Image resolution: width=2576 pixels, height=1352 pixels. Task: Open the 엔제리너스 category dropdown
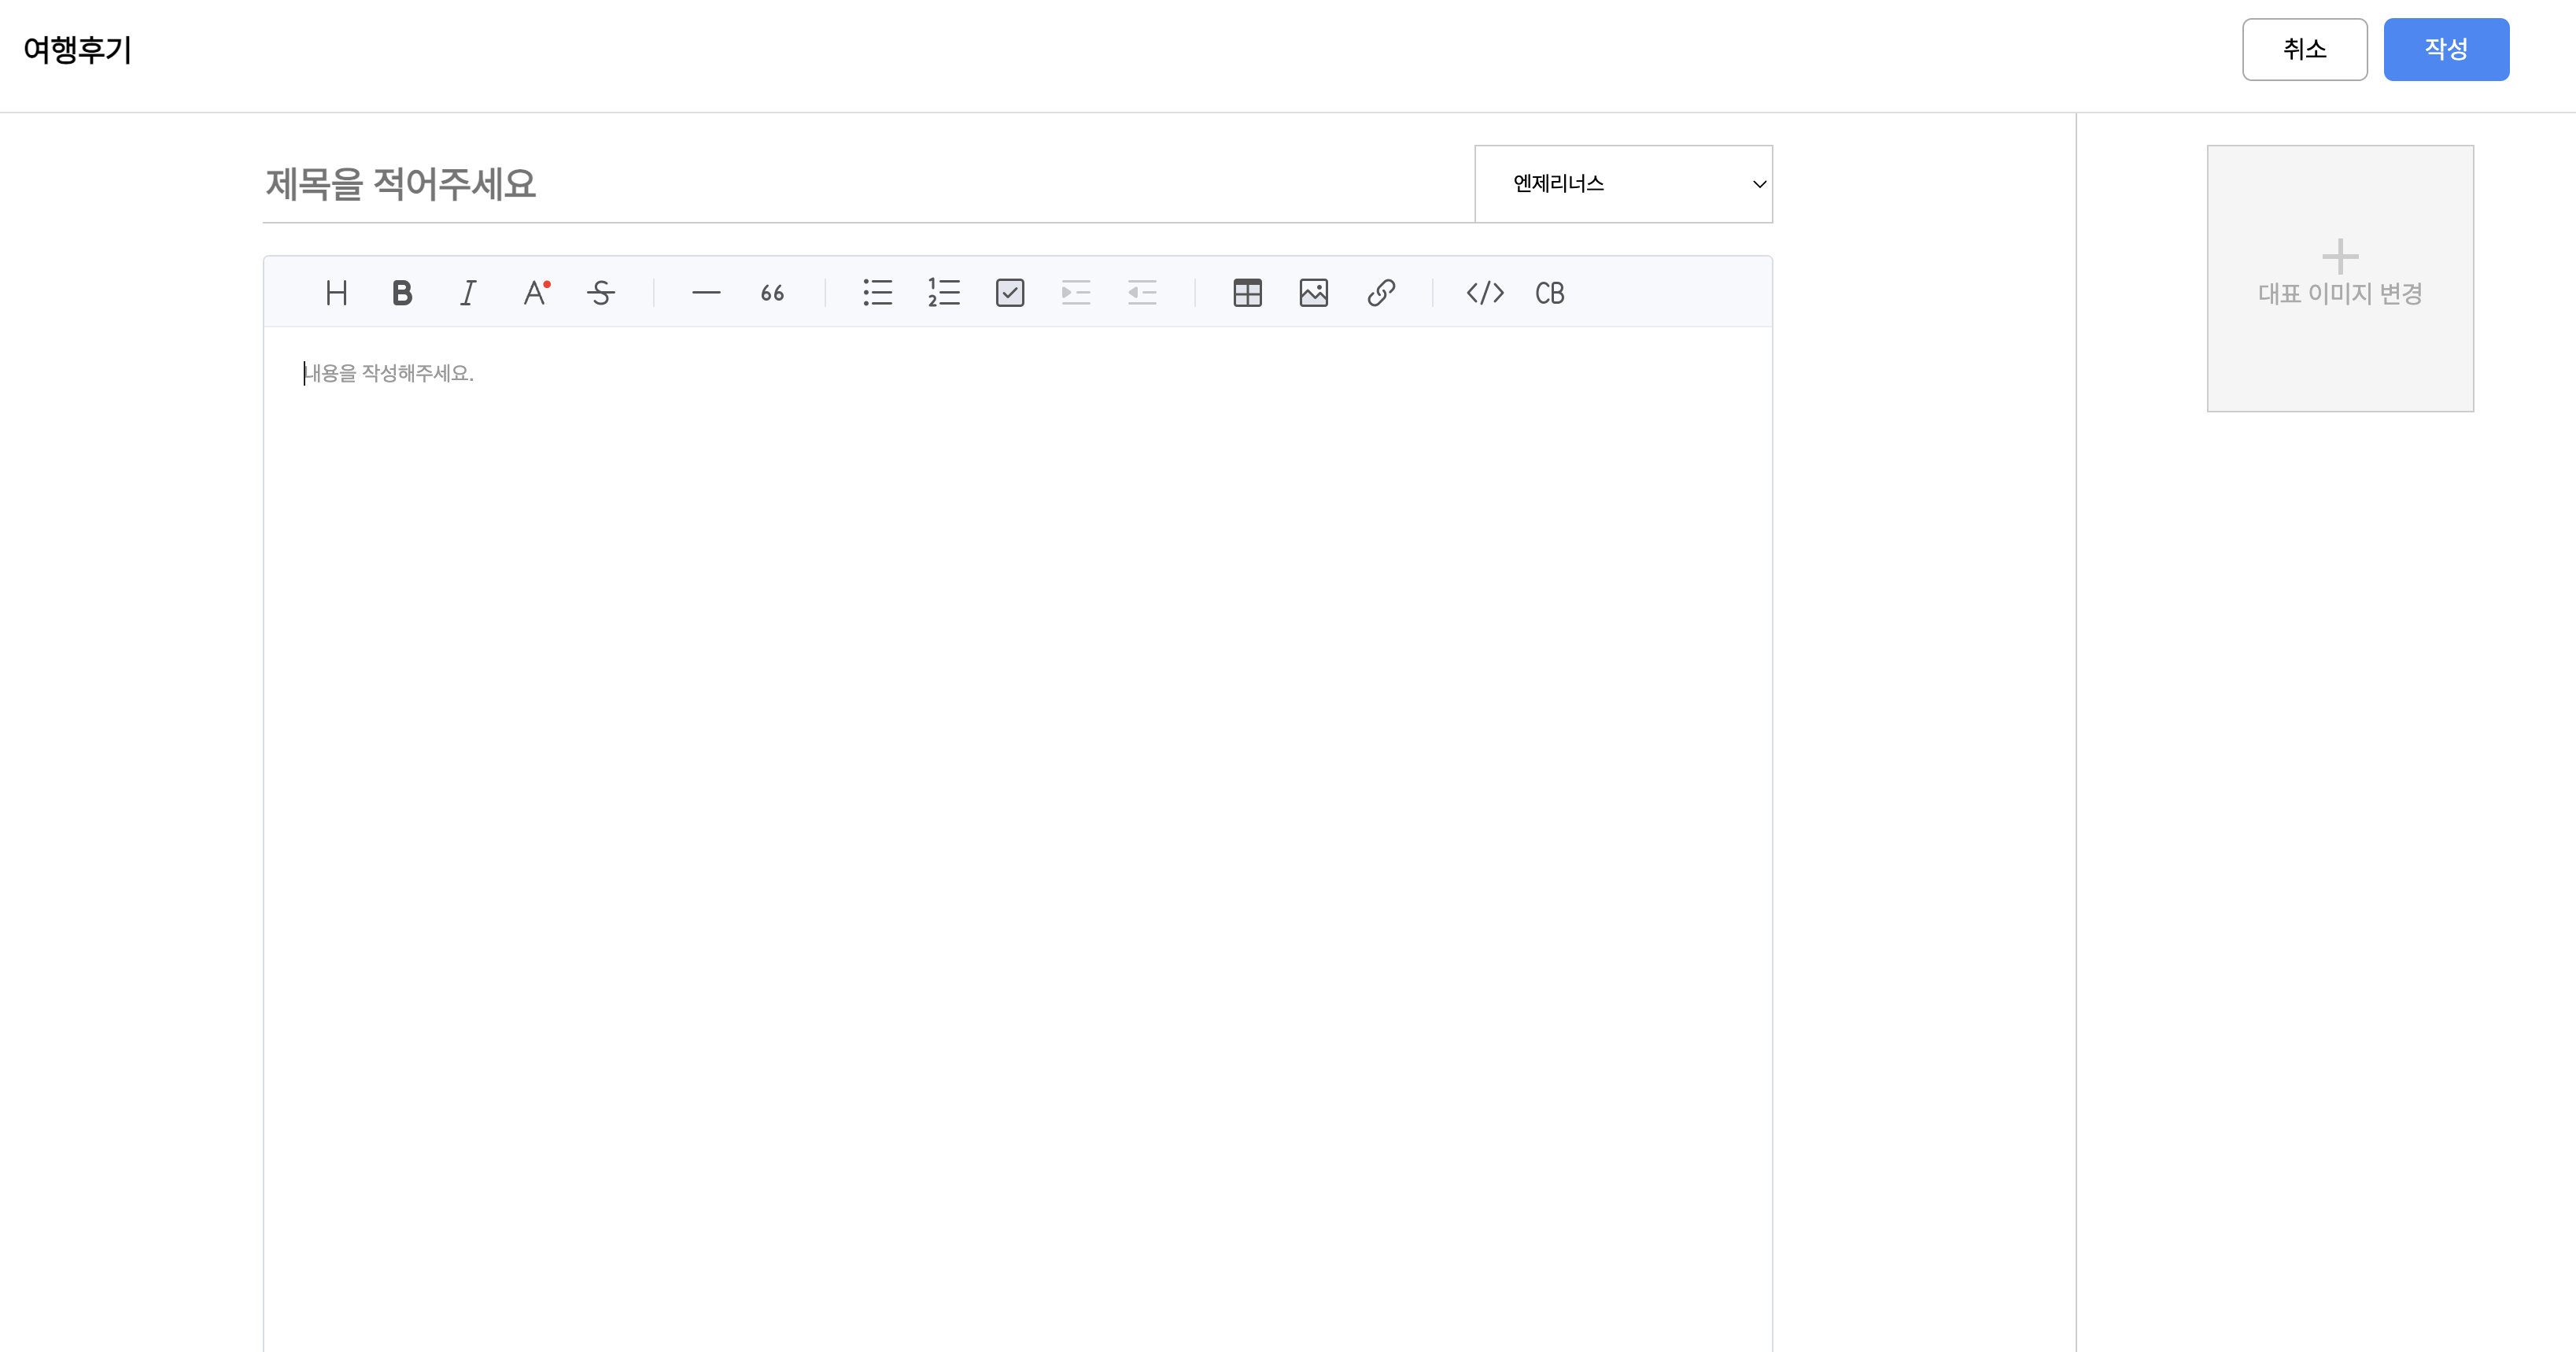(x=1623, y=184)
